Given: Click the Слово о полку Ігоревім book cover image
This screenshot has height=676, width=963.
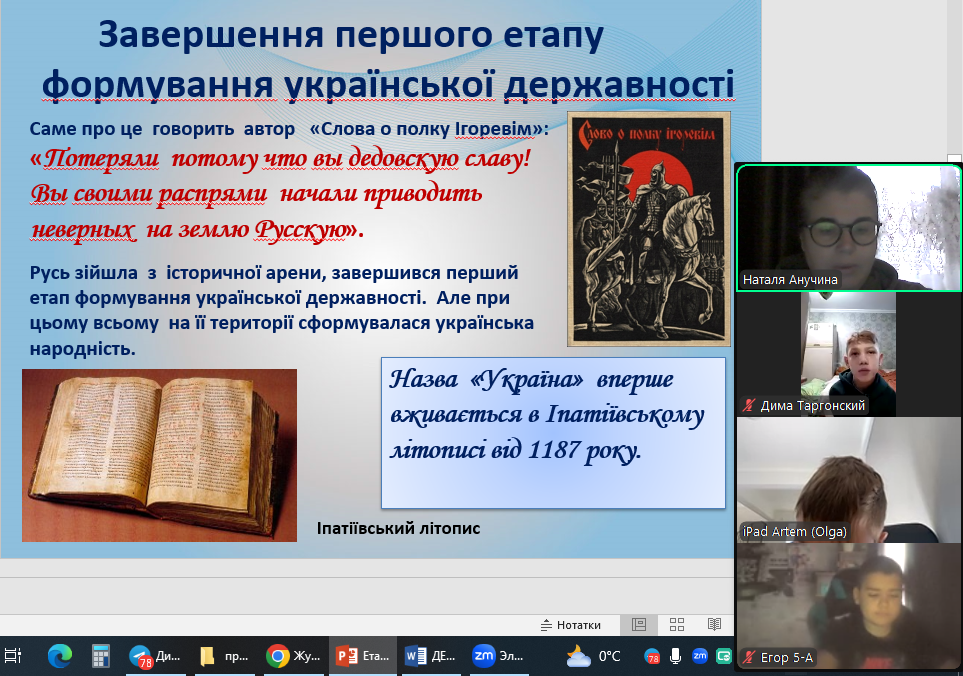Looking at the screenshot, I should coord(649,228).
